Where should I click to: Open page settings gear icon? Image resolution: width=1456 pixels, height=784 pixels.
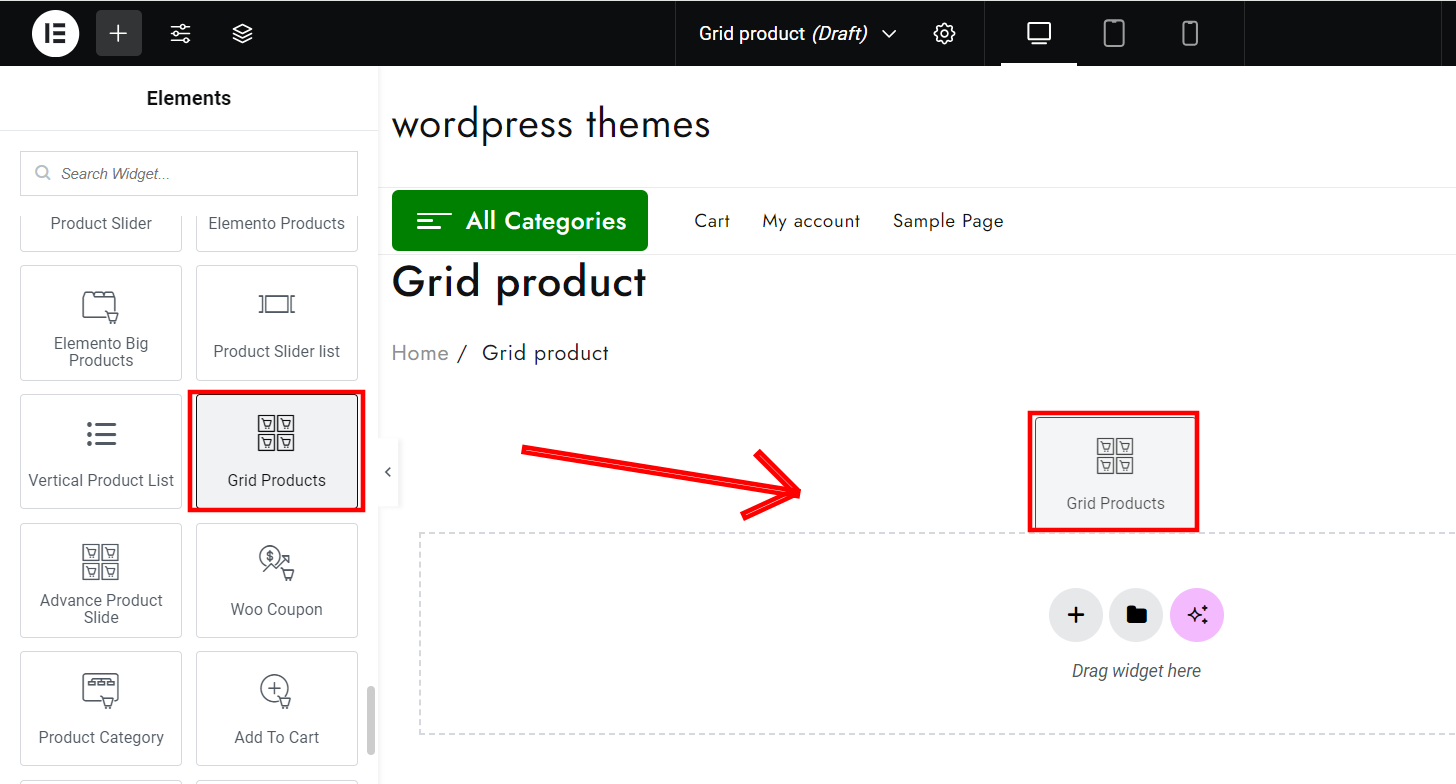[944, 33]
